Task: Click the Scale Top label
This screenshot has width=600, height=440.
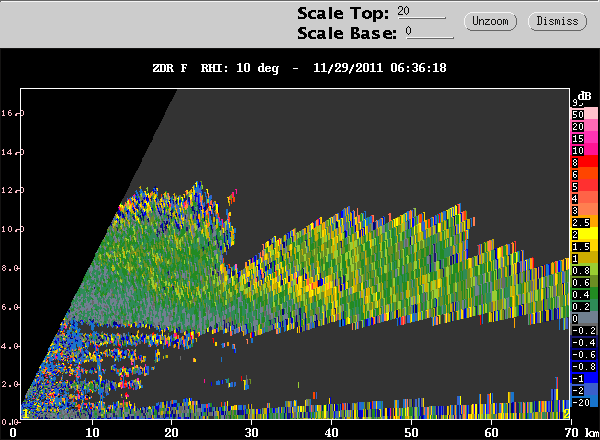Action: click(343, 14)
